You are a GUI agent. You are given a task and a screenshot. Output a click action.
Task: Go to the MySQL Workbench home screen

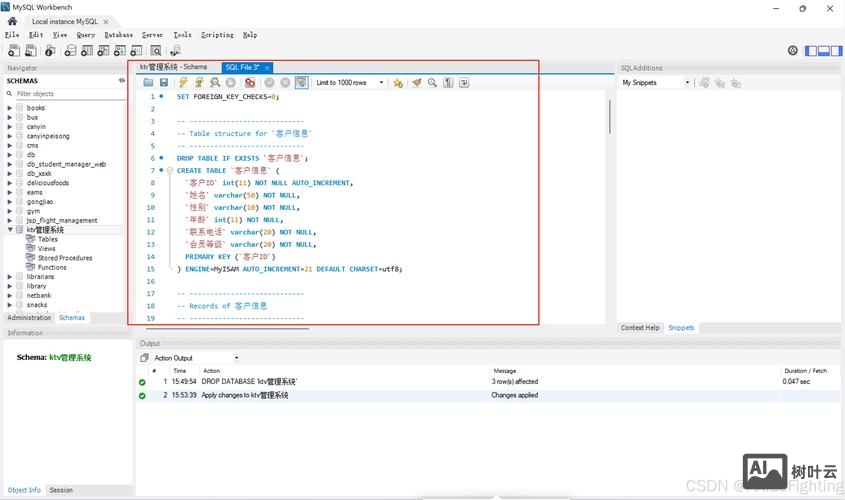click(x=12, y=21)
